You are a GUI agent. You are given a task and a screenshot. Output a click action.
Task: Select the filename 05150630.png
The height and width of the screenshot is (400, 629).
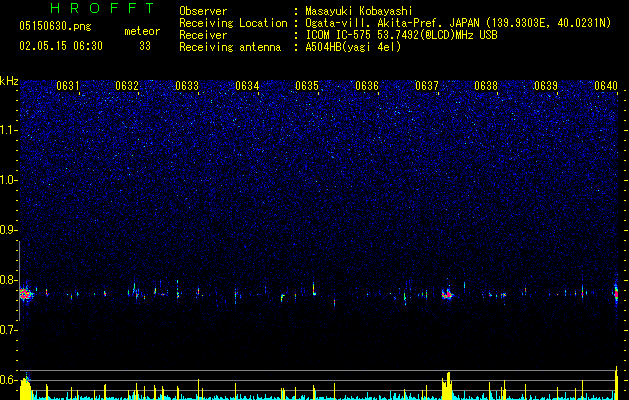point(55,27)
